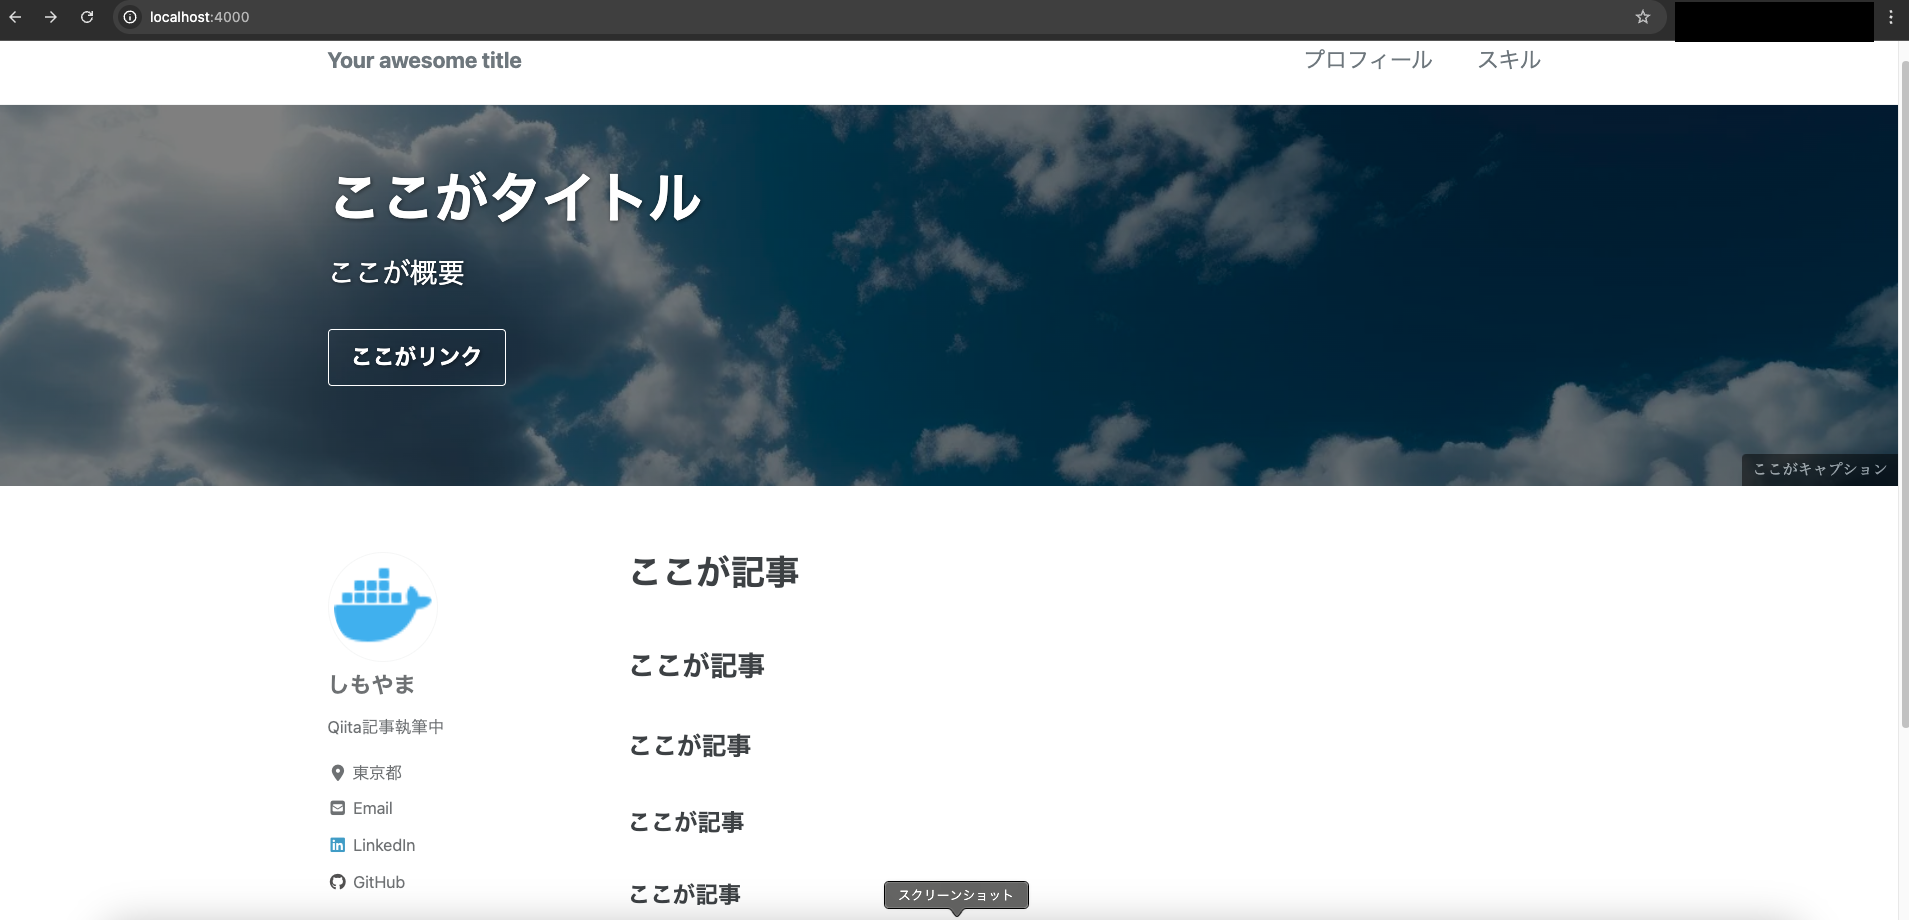Click the Docker whale profile avatar
The image size is (1909, 920).
[383, 607]
